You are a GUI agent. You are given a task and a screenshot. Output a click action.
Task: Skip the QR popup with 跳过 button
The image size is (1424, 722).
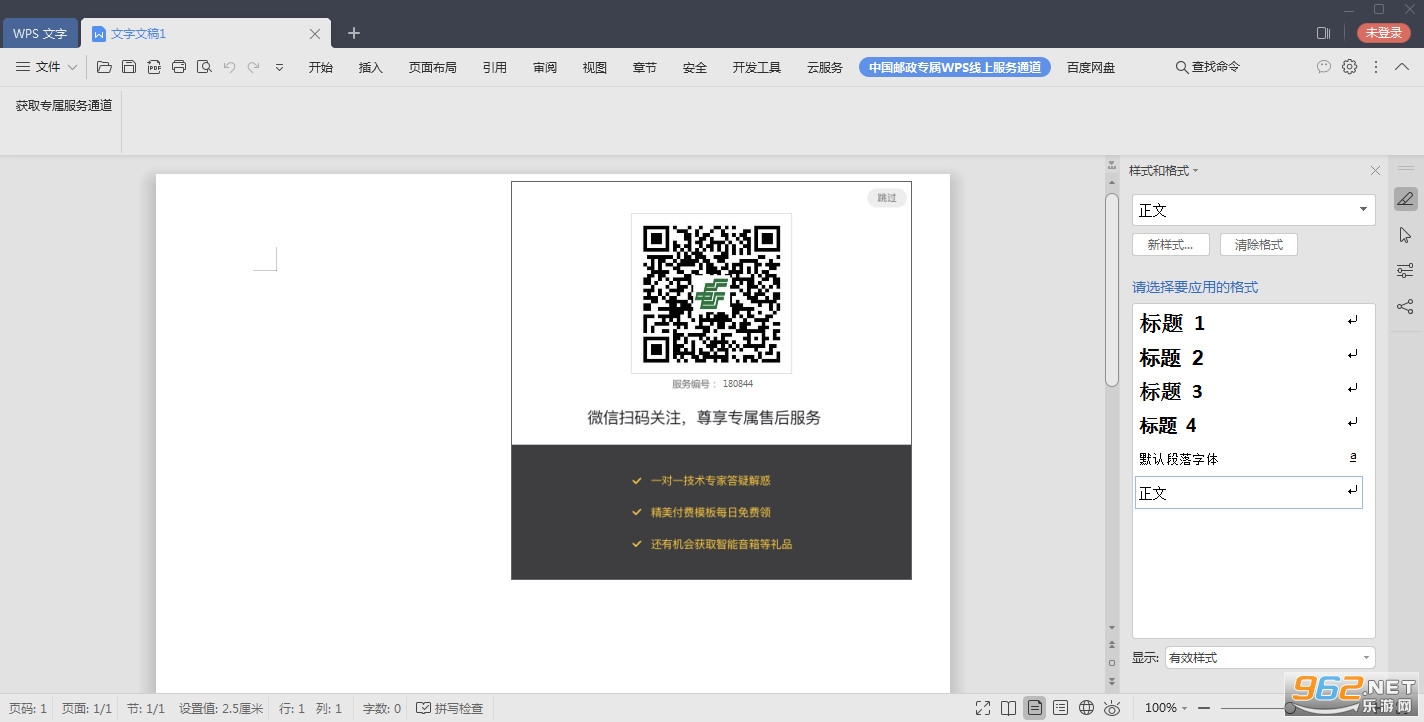[887, 198]
